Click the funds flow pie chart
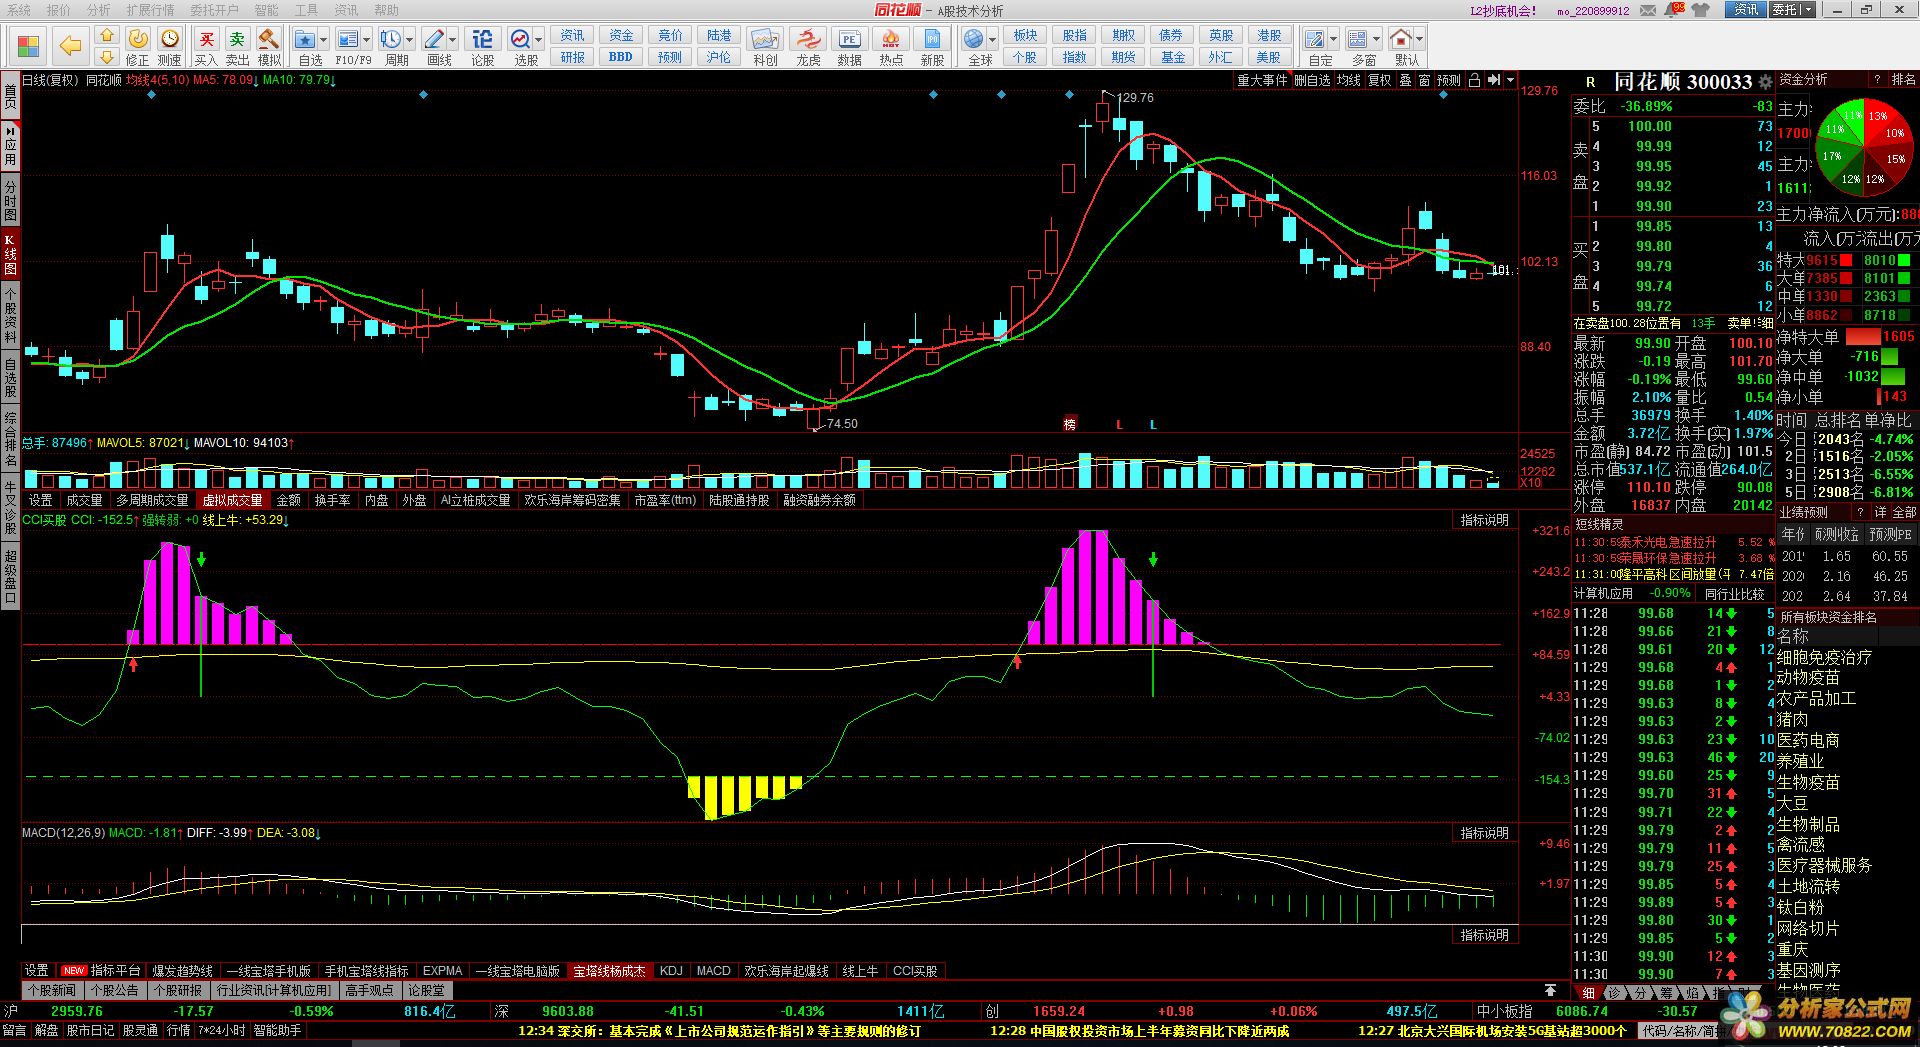 coord(1862,146)
